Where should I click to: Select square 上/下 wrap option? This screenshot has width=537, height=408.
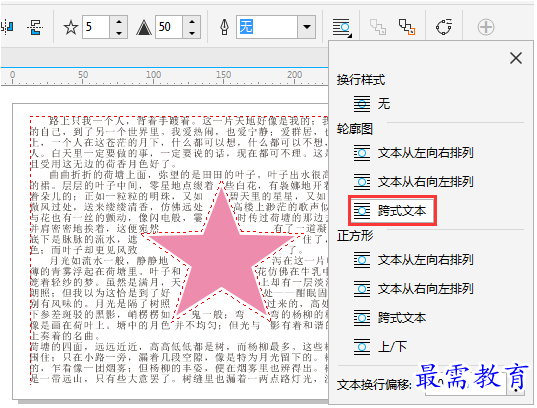coord(380,347)
